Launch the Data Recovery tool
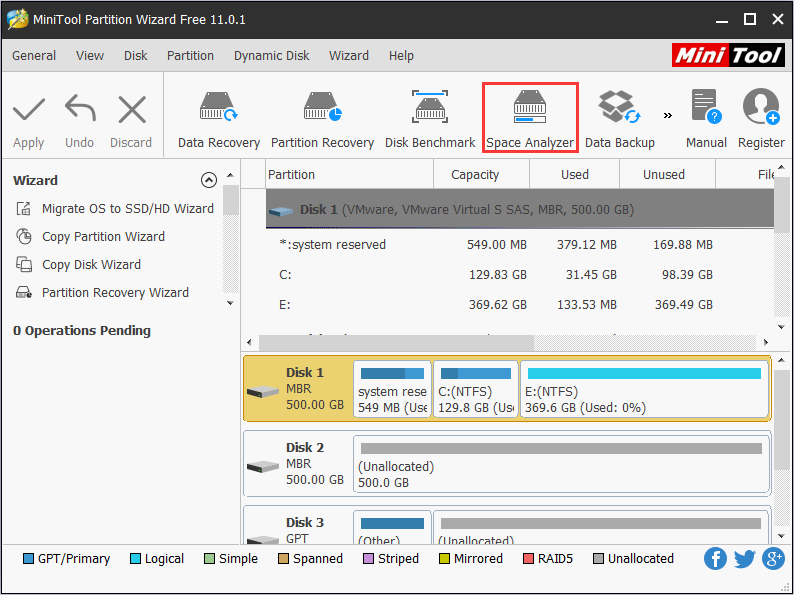The height and width of the screenshot is (595, 794). coord(219,121)
